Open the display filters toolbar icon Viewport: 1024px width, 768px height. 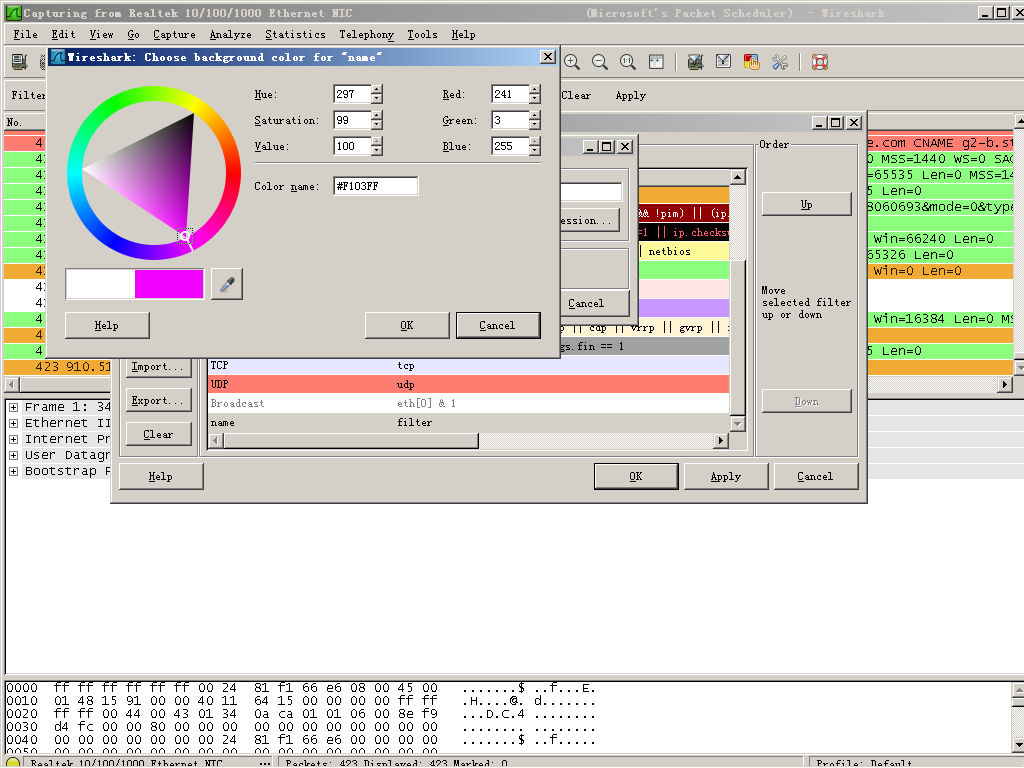pyautogui.click(x=724, y=62)
